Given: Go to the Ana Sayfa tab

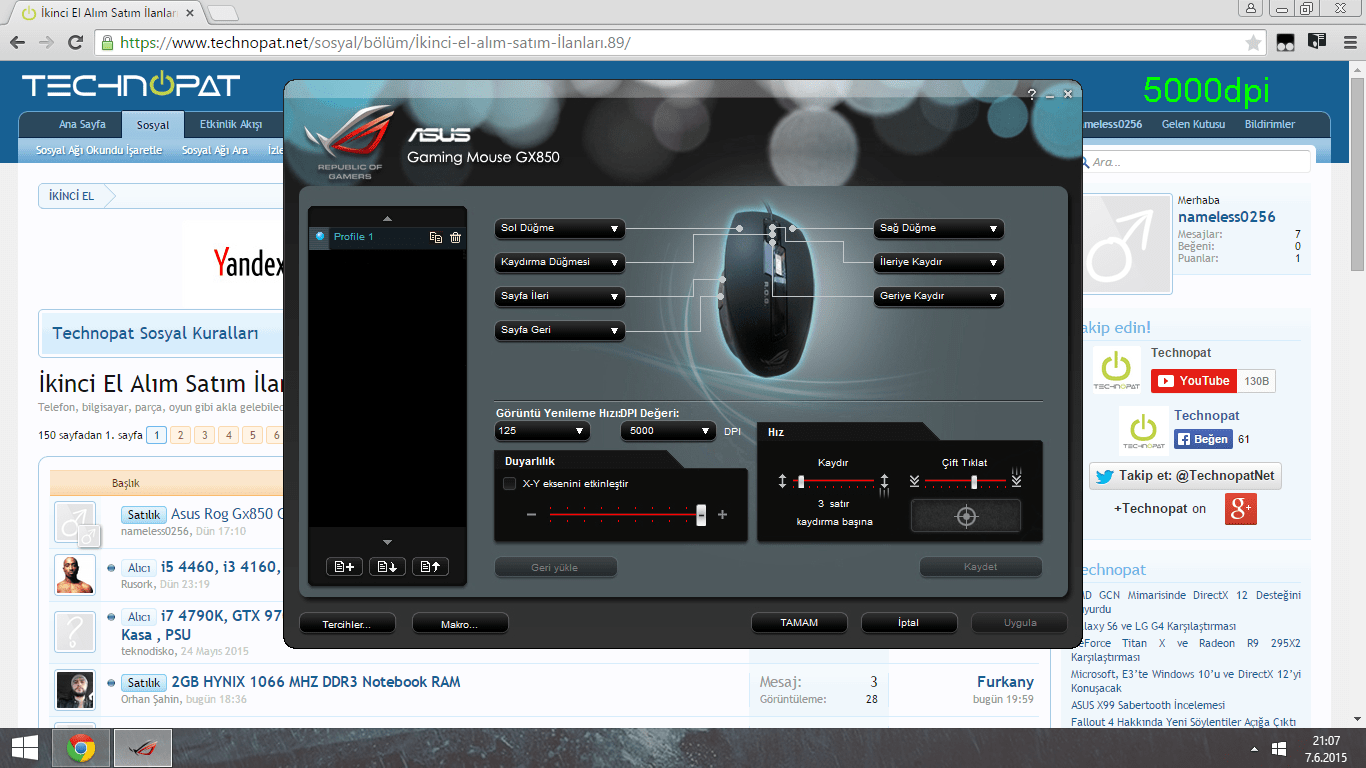Looking at the screenshot, I should (82, 125).
